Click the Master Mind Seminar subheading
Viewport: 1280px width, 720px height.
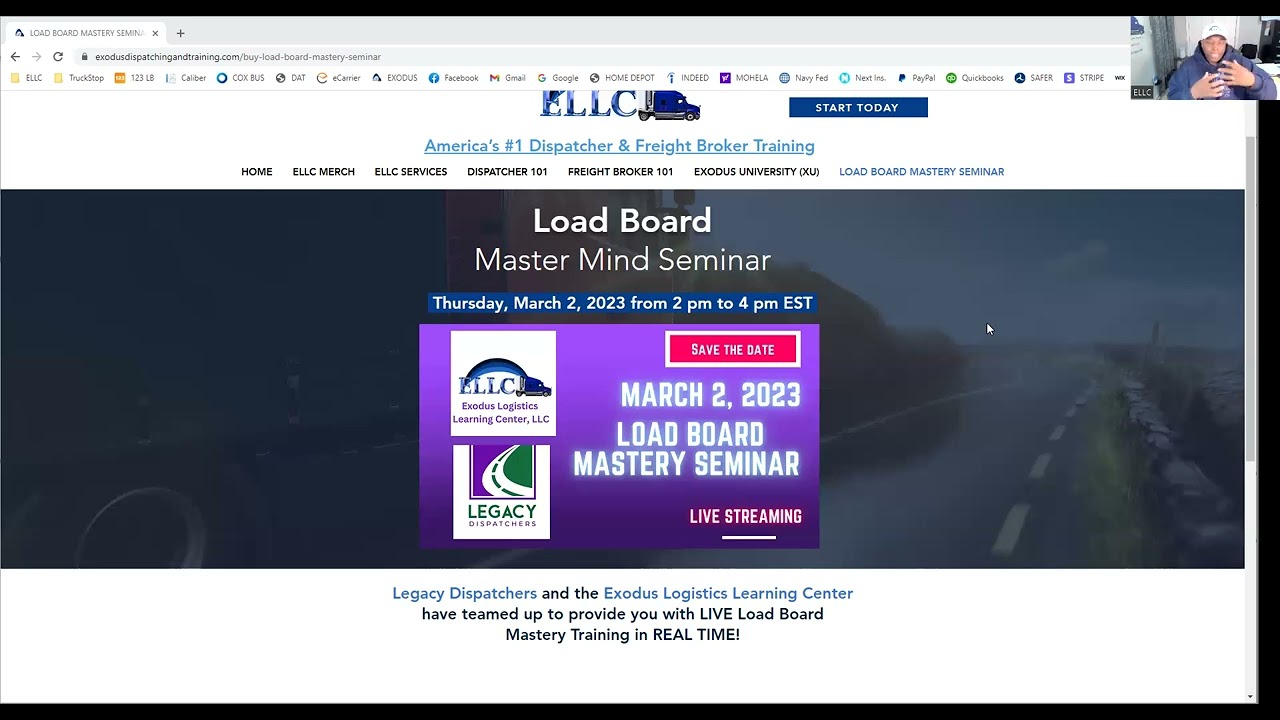[622, 260]
